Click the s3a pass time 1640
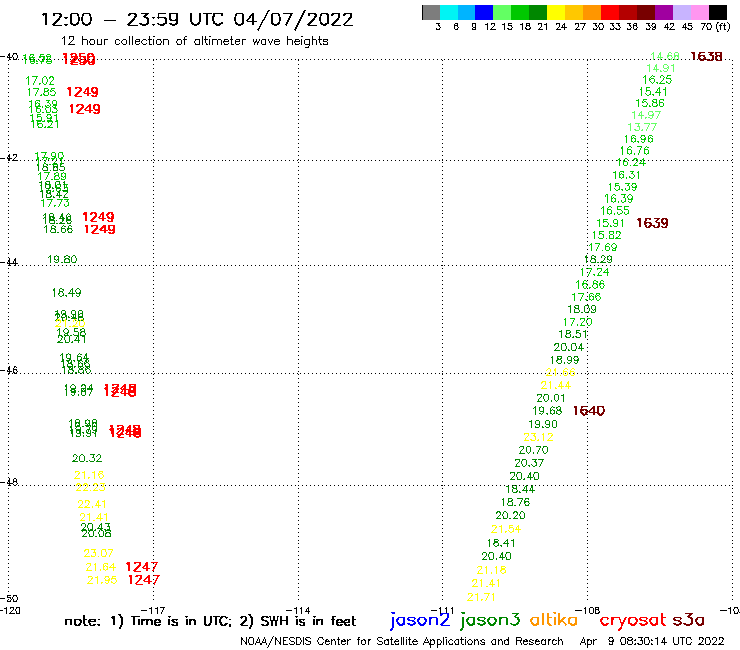Viewport: 740px width, 650px height. click(x=589, y=411)
